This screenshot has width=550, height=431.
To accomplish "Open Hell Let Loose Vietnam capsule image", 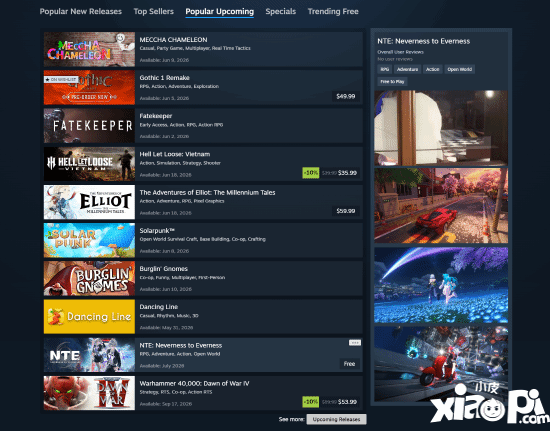I will pyautogui.click(x=89, y=164).
